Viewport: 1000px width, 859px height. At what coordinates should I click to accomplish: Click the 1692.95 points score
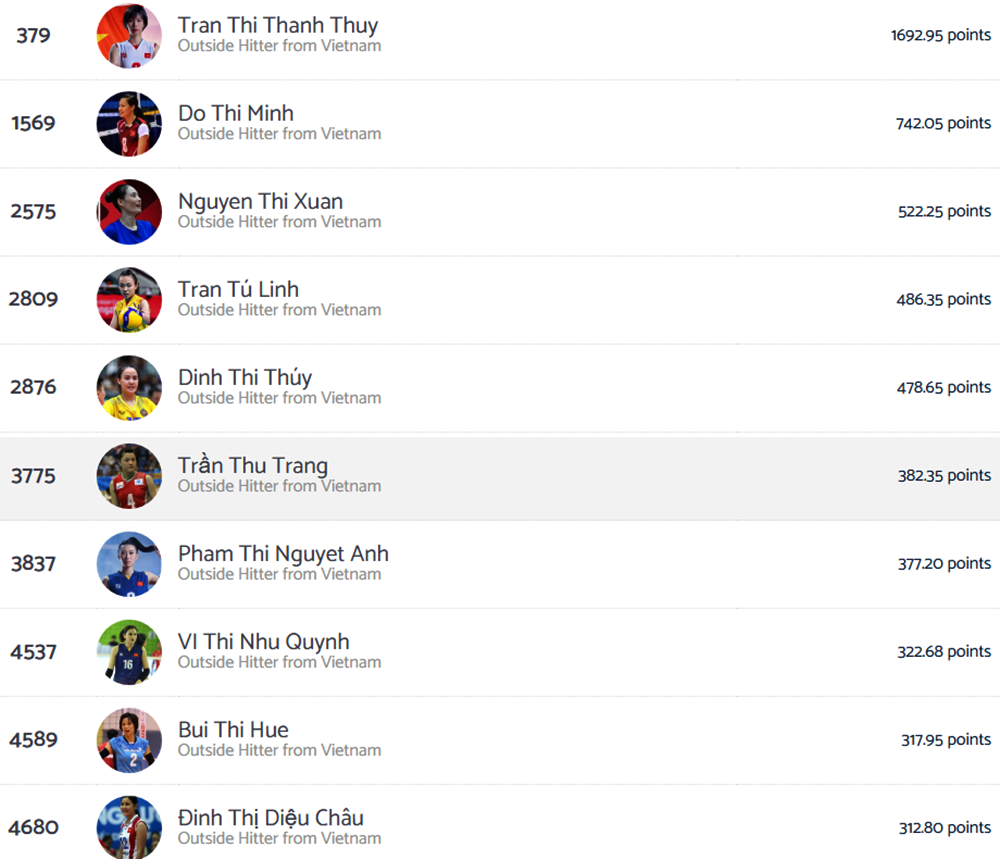click(941, 35)
